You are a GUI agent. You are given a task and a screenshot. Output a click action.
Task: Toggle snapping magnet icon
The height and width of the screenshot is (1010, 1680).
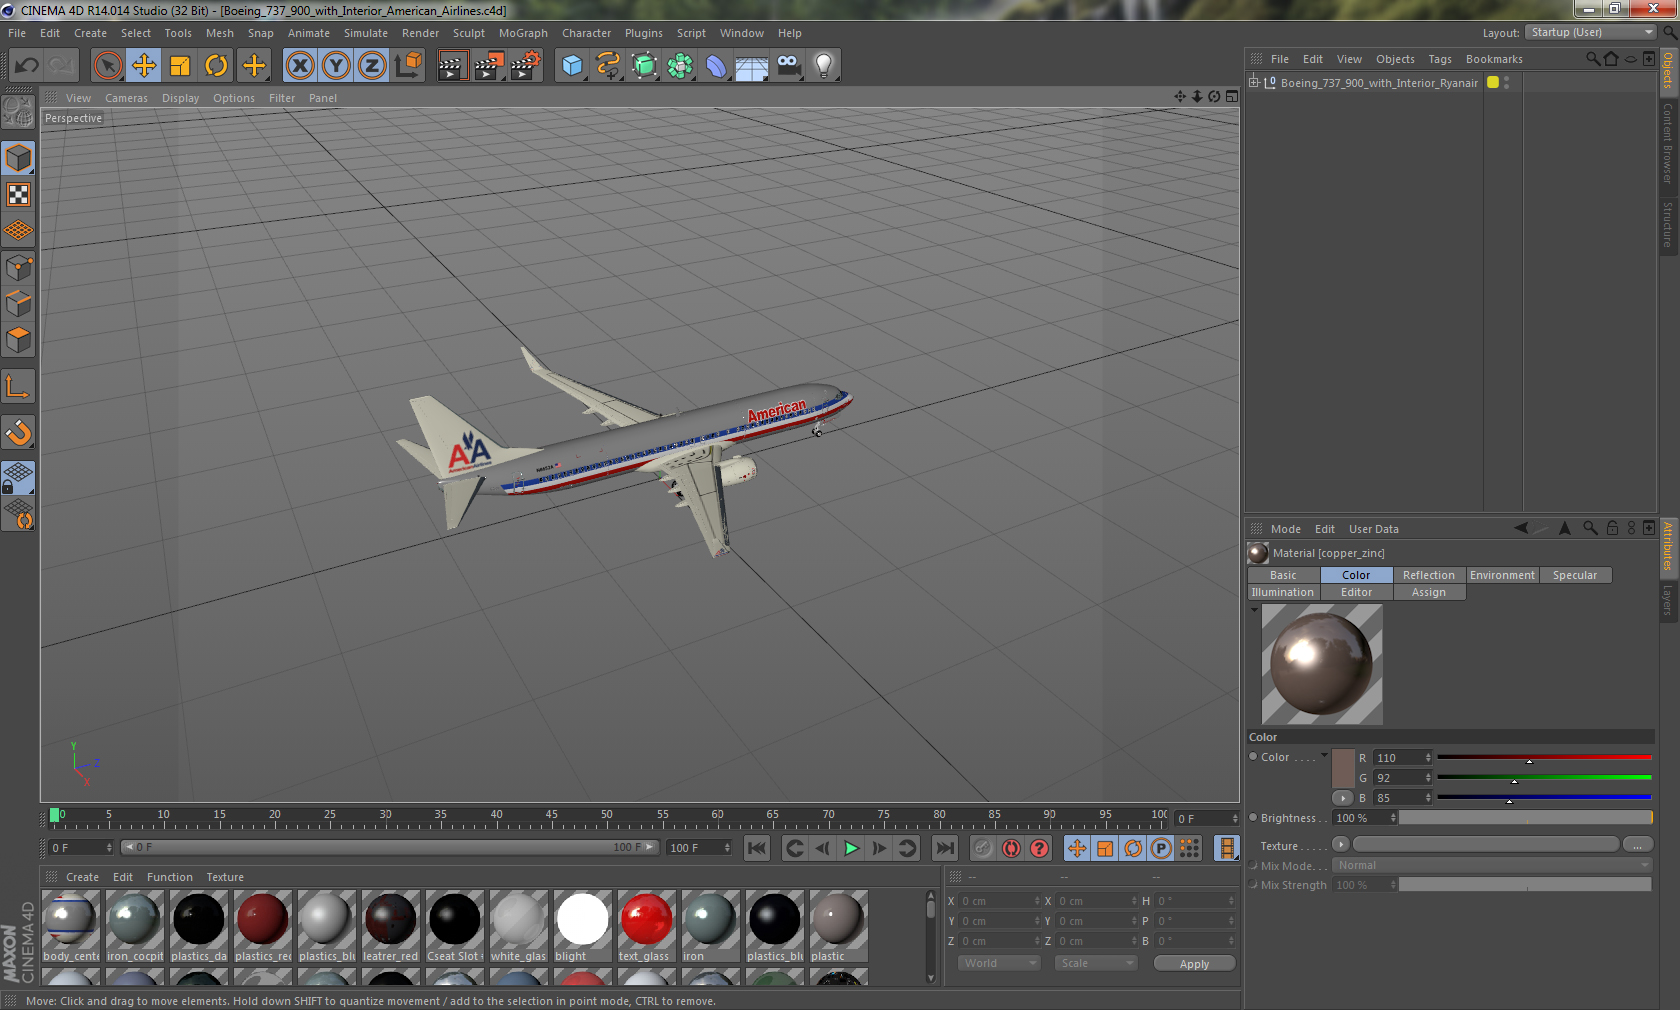coord(18,432)
